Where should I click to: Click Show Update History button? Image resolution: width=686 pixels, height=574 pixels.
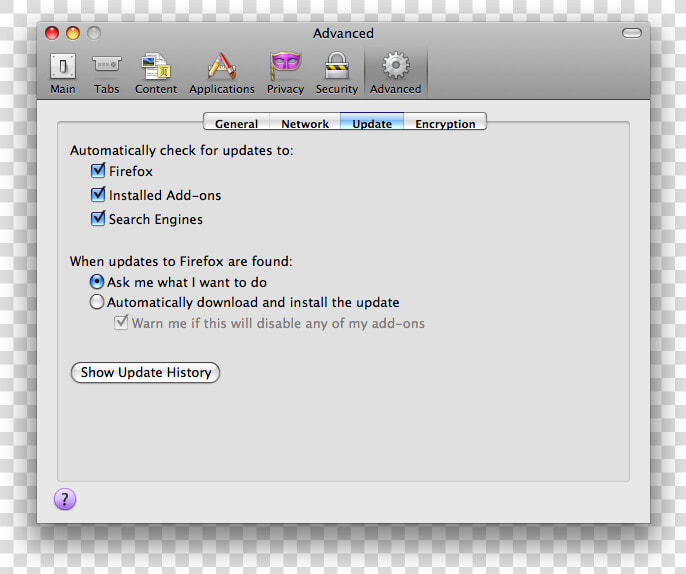pos(145,372)
